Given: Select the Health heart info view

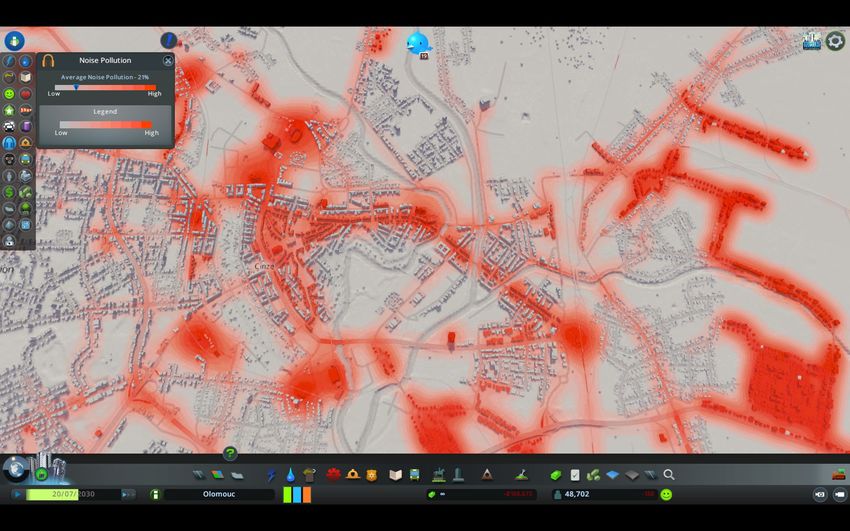Looking at the screenshot, I should [x=25, y=94].
